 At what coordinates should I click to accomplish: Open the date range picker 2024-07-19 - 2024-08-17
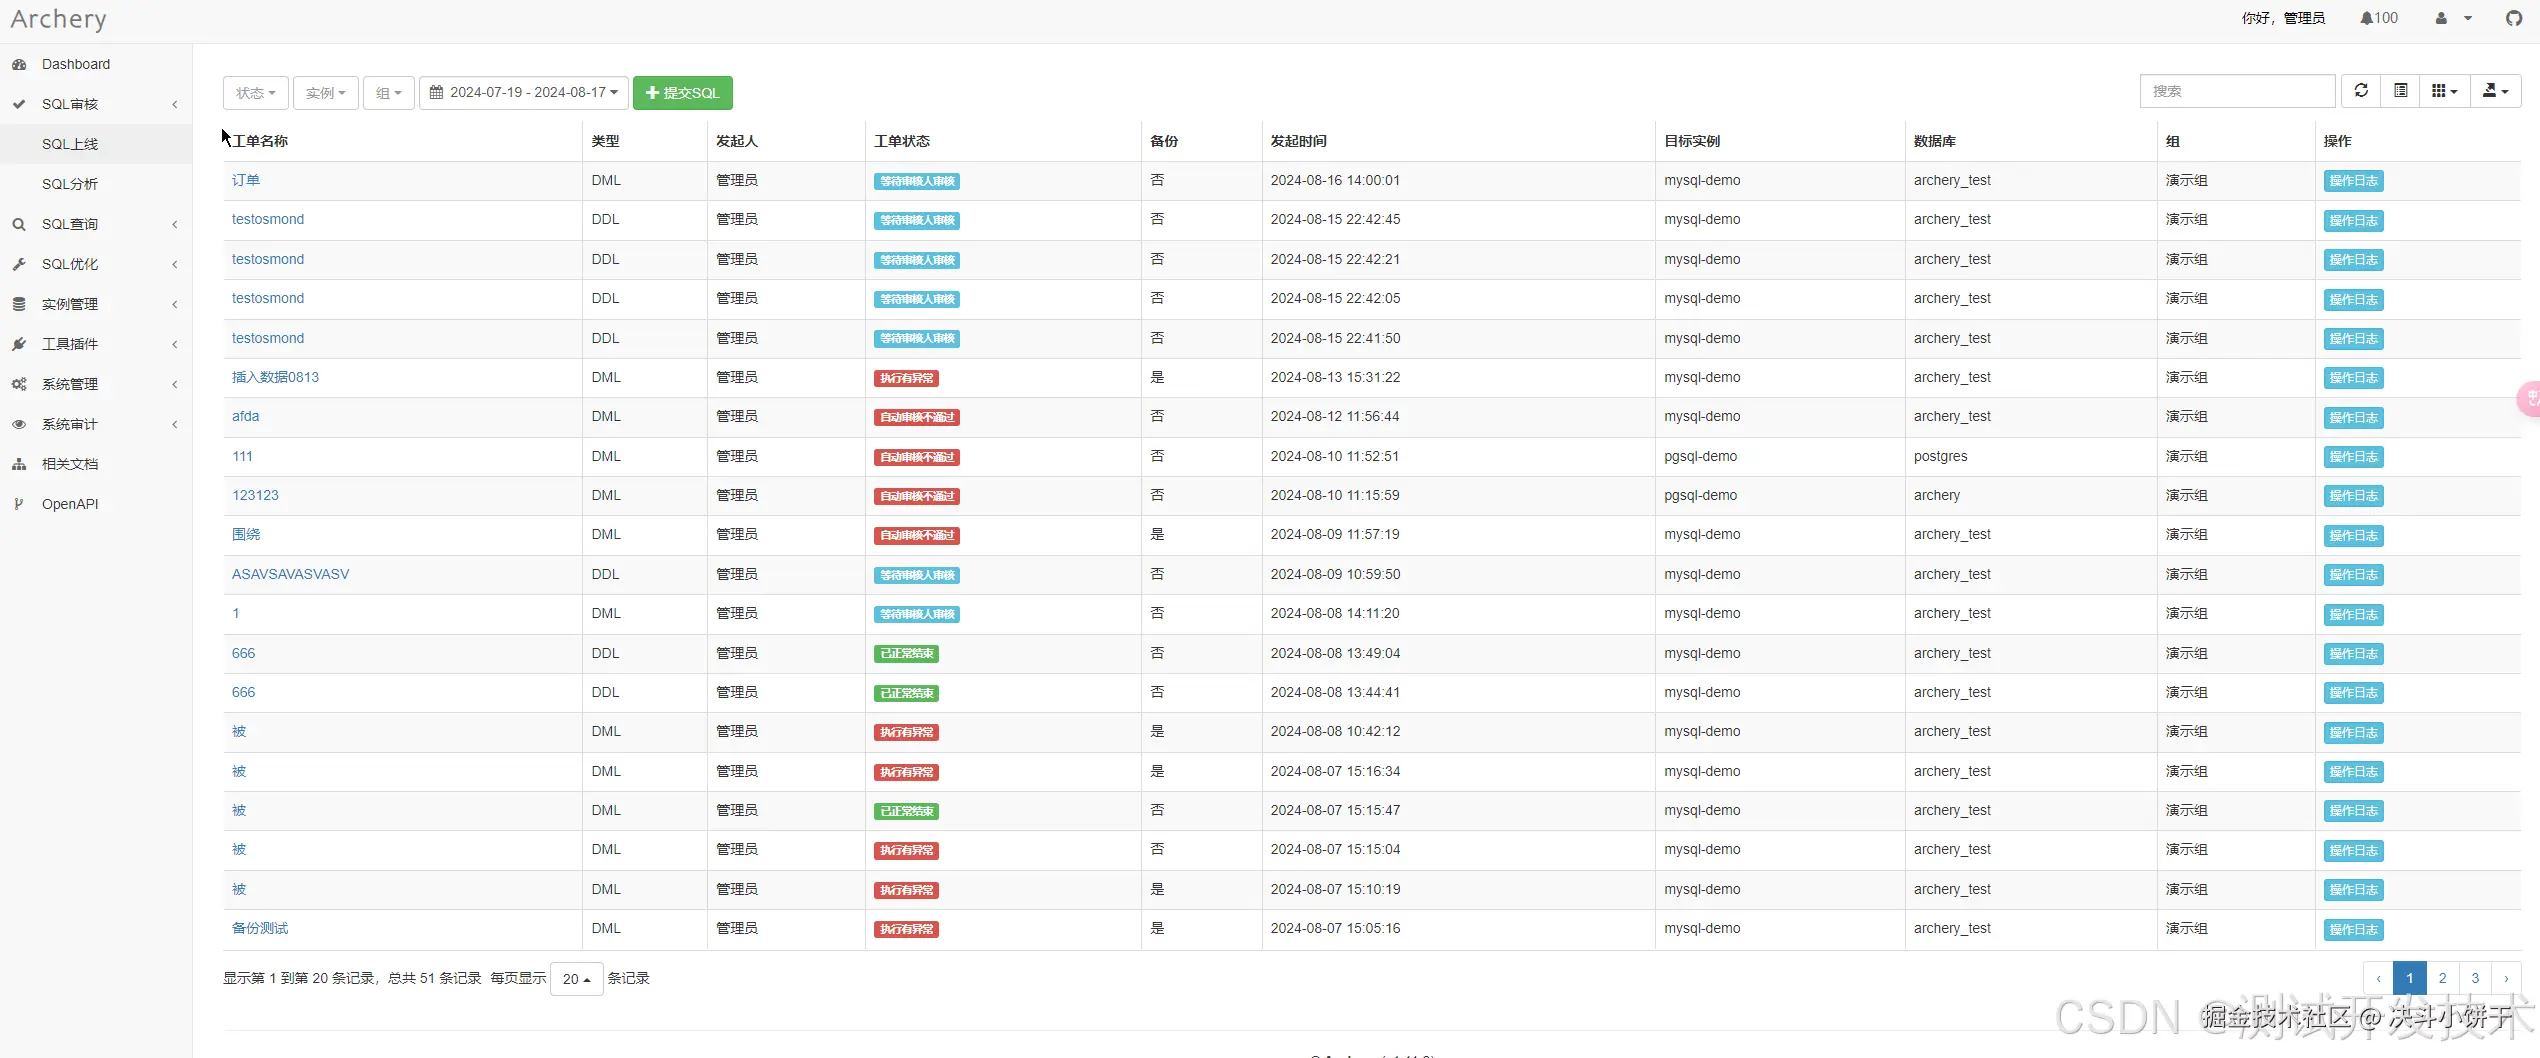pyautogui.click(x=524, y=93)
